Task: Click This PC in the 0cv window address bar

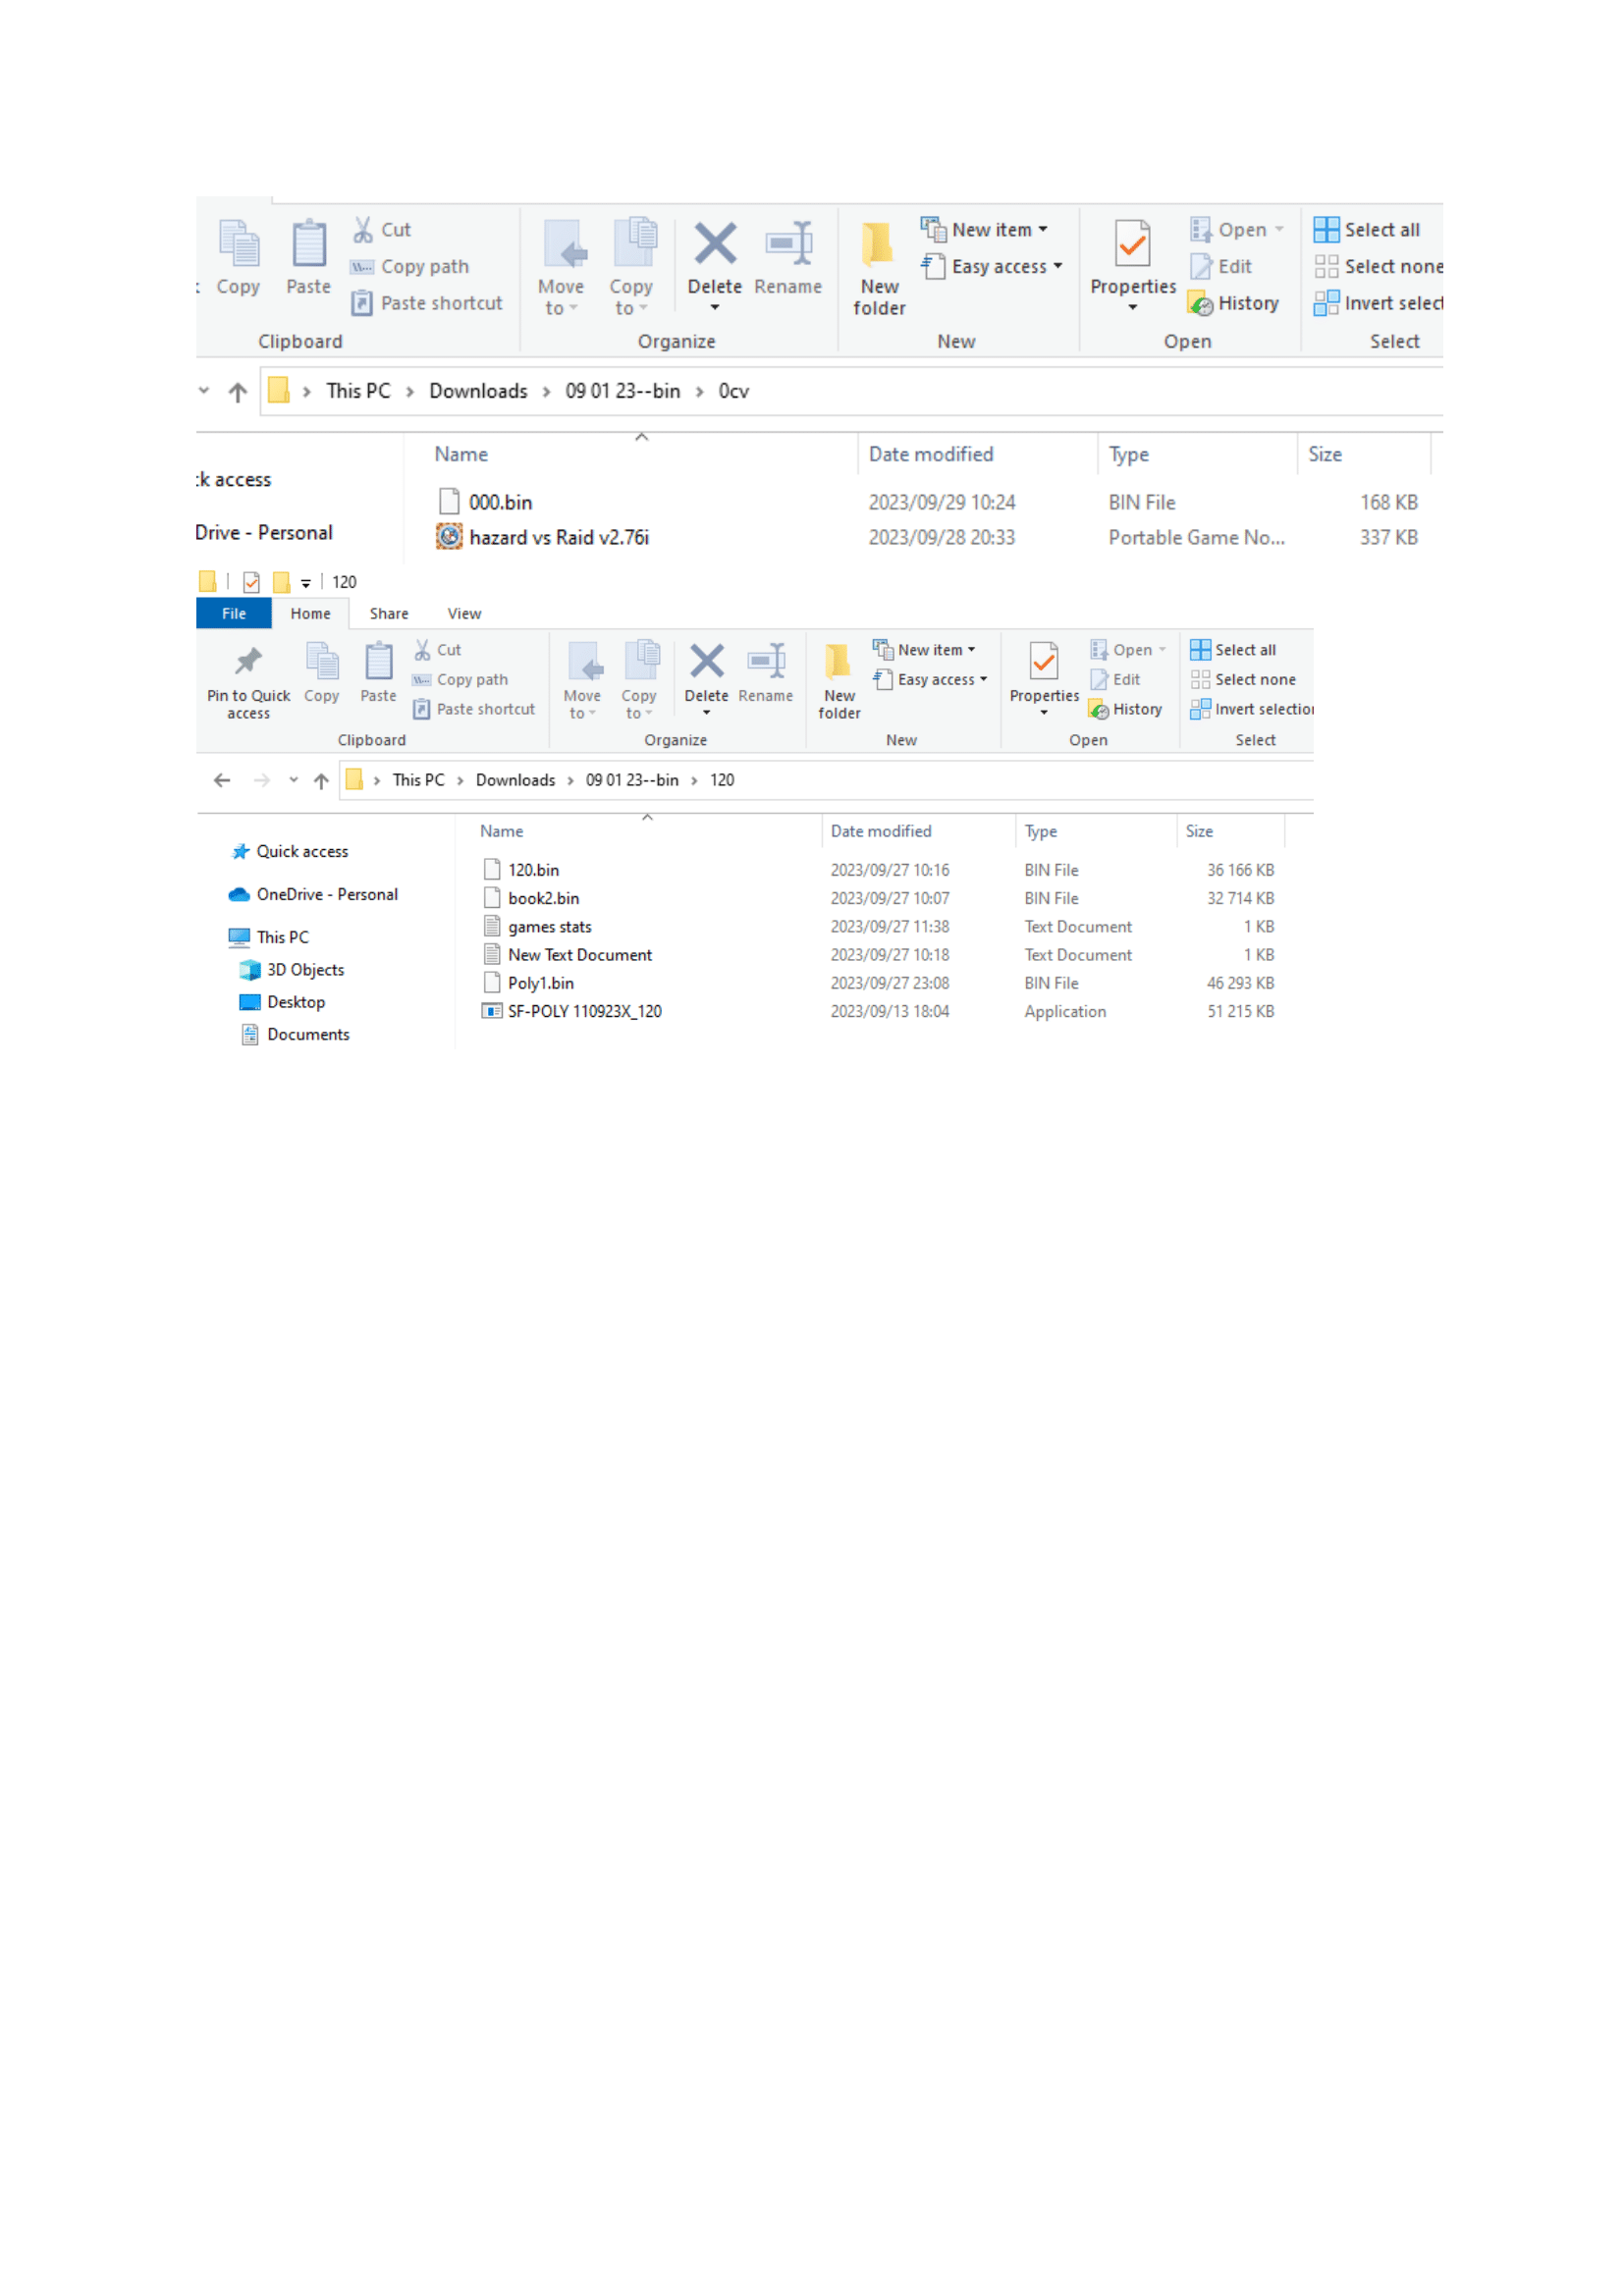Action: (358, 391)
